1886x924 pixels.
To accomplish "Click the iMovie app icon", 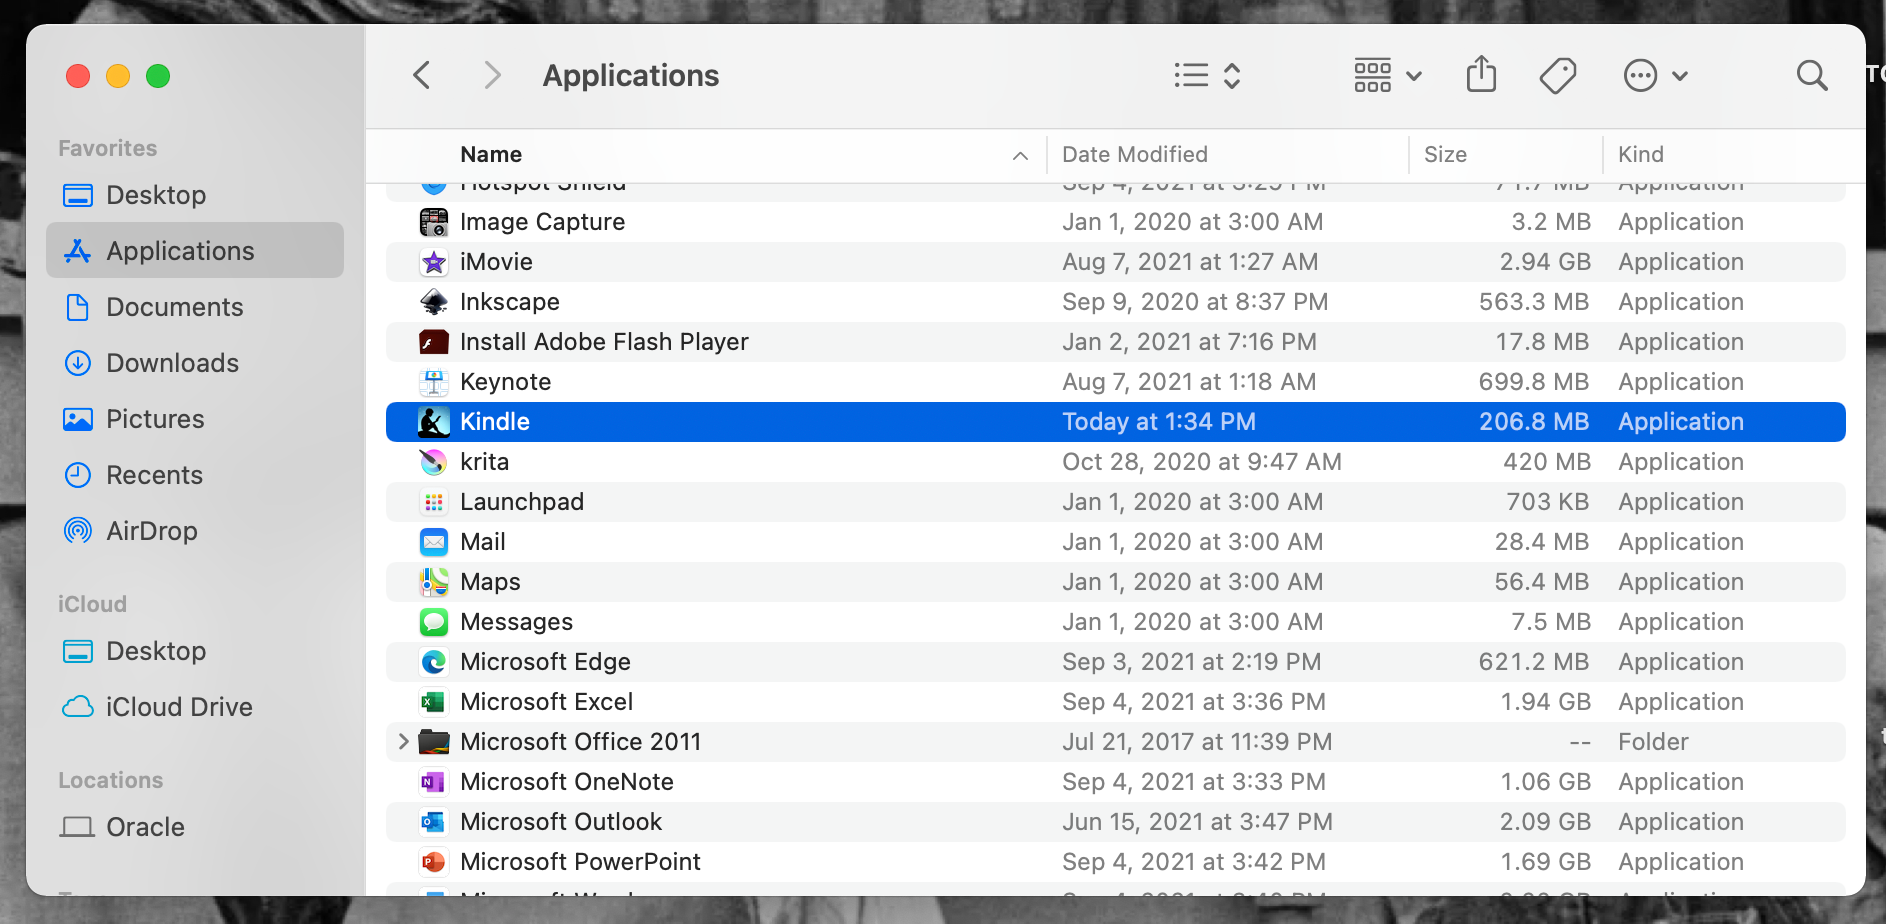I will tap(434, 262).
